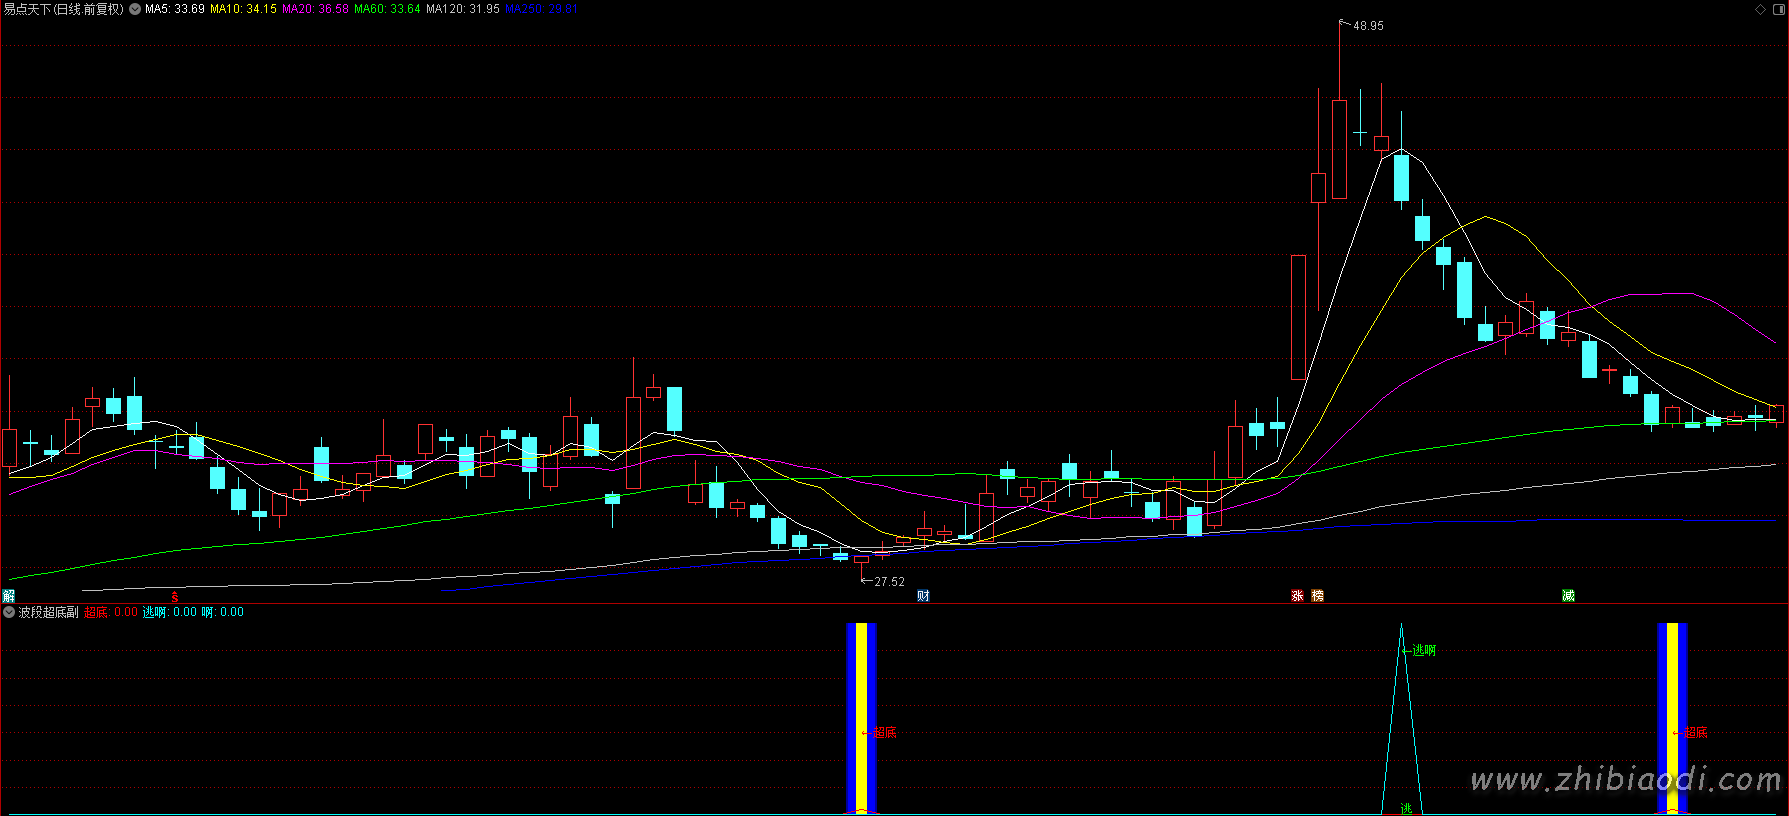Click the 易点天下(日线 前复权) chart title
The image size is (1789, 816).
tap(64, 9)
